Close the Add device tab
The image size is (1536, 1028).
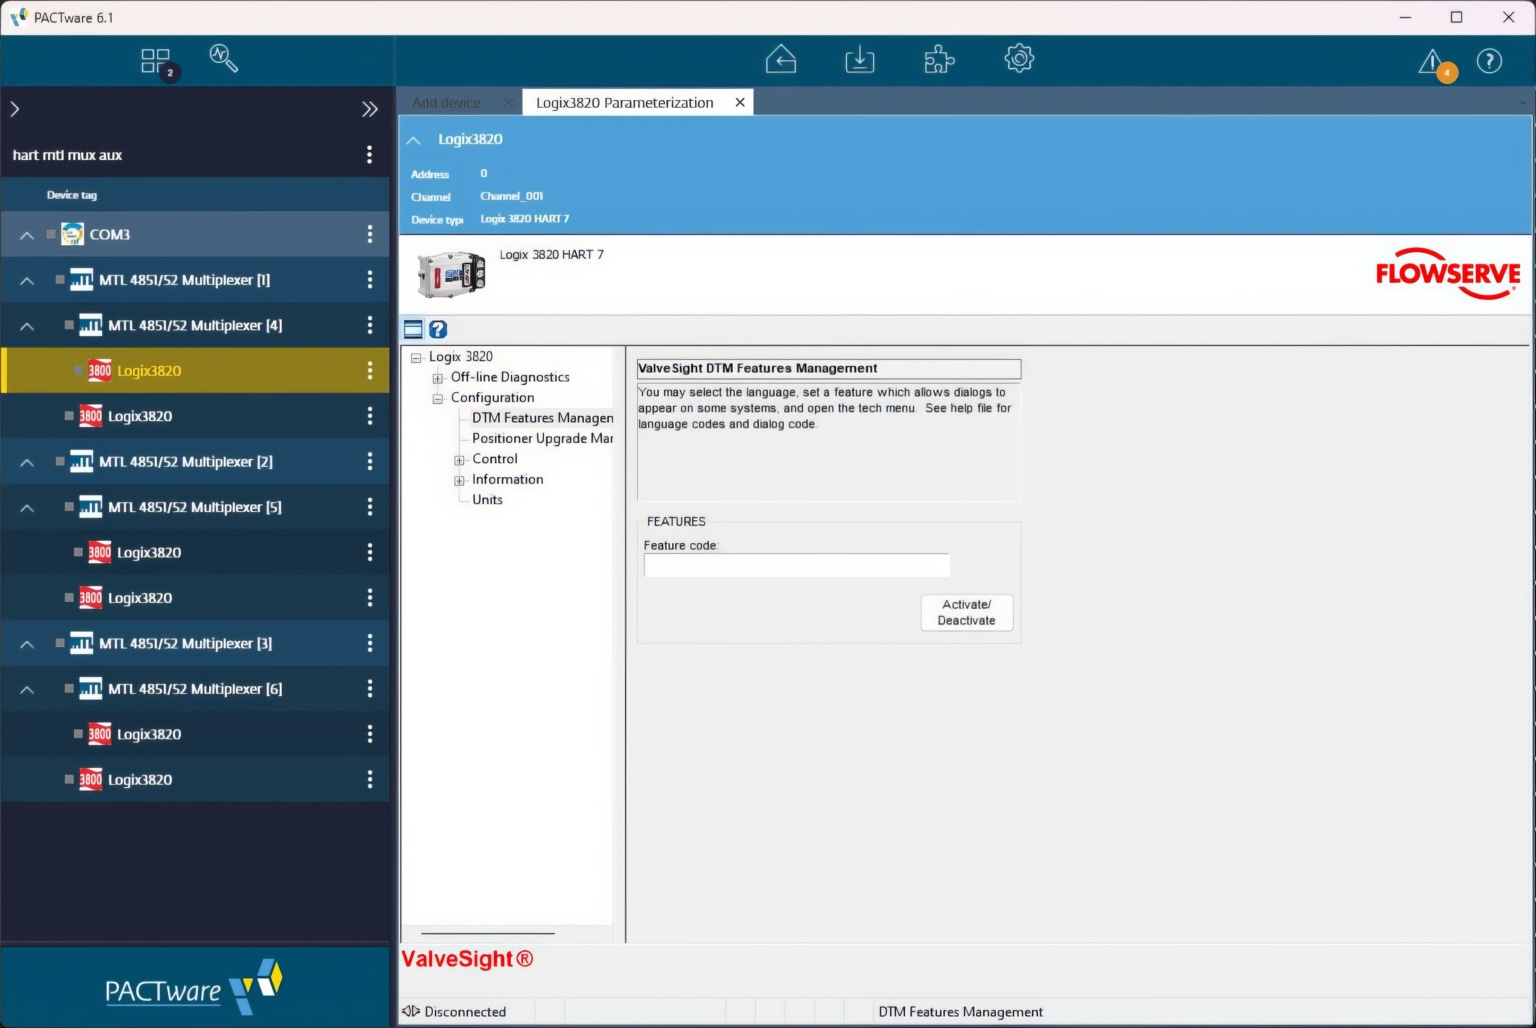(x=508, y=103)
